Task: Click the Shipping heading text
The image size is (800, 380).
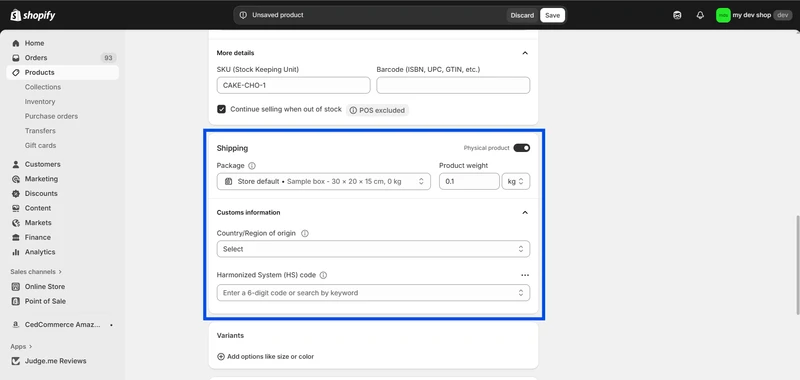Action: (232, 148)
